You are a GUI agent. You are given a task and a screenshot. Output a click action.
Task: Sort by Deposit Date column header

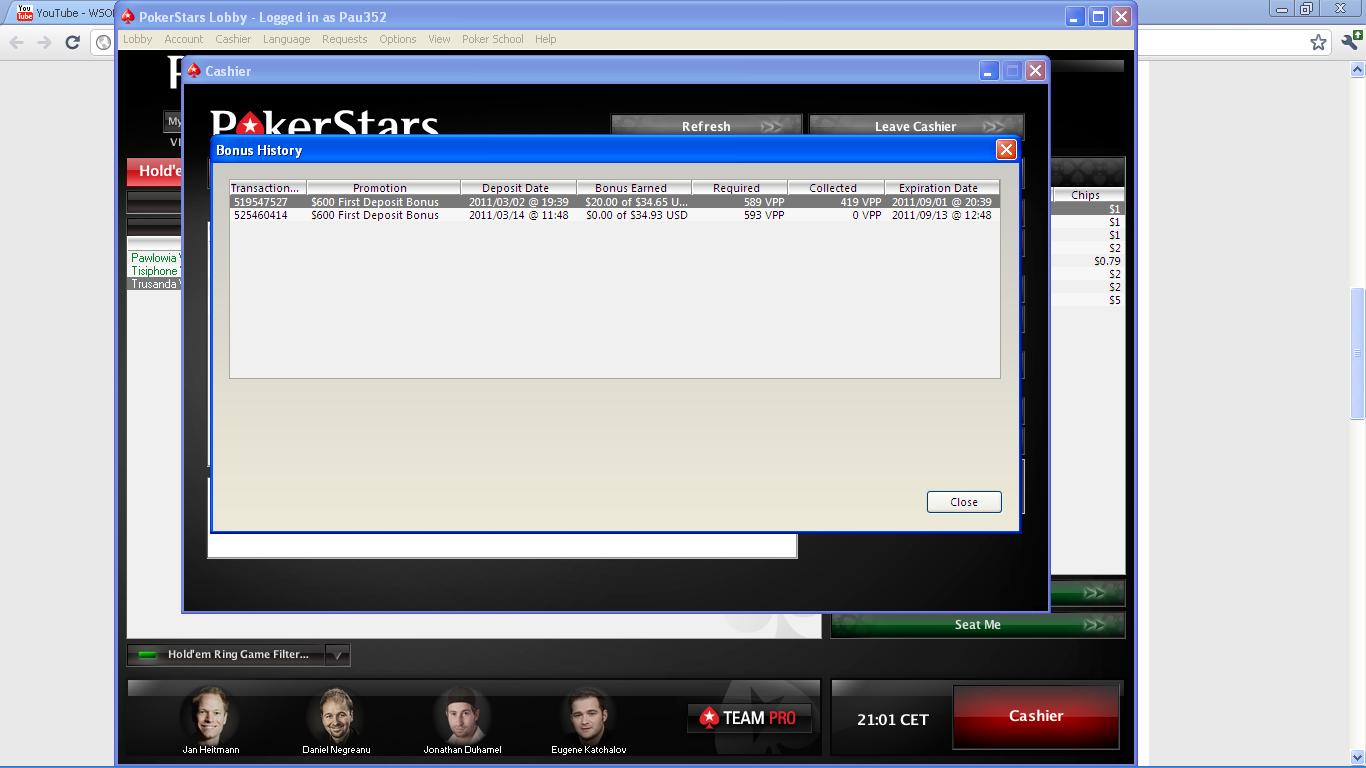pyautogui.click(x=518, y=188)
